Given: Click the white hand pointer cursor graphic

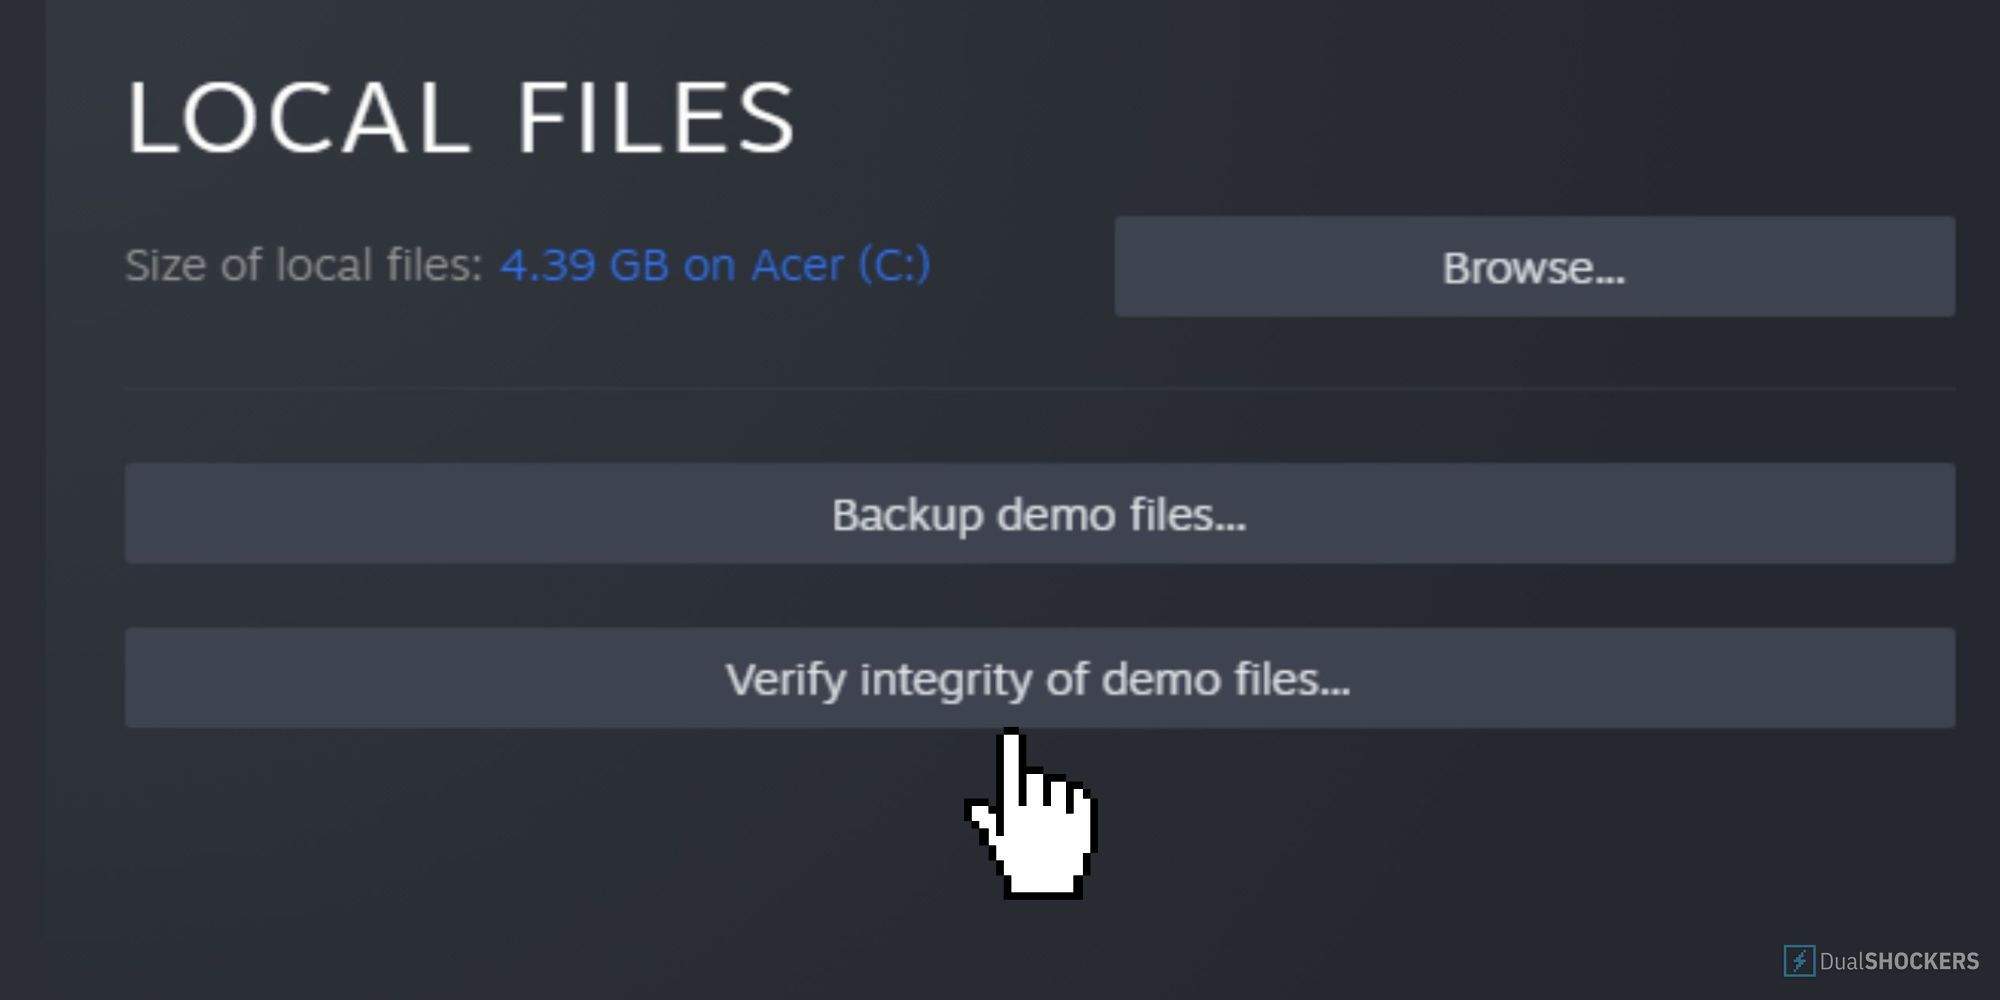Looking at the screenshot, I should pos(1031,813).
